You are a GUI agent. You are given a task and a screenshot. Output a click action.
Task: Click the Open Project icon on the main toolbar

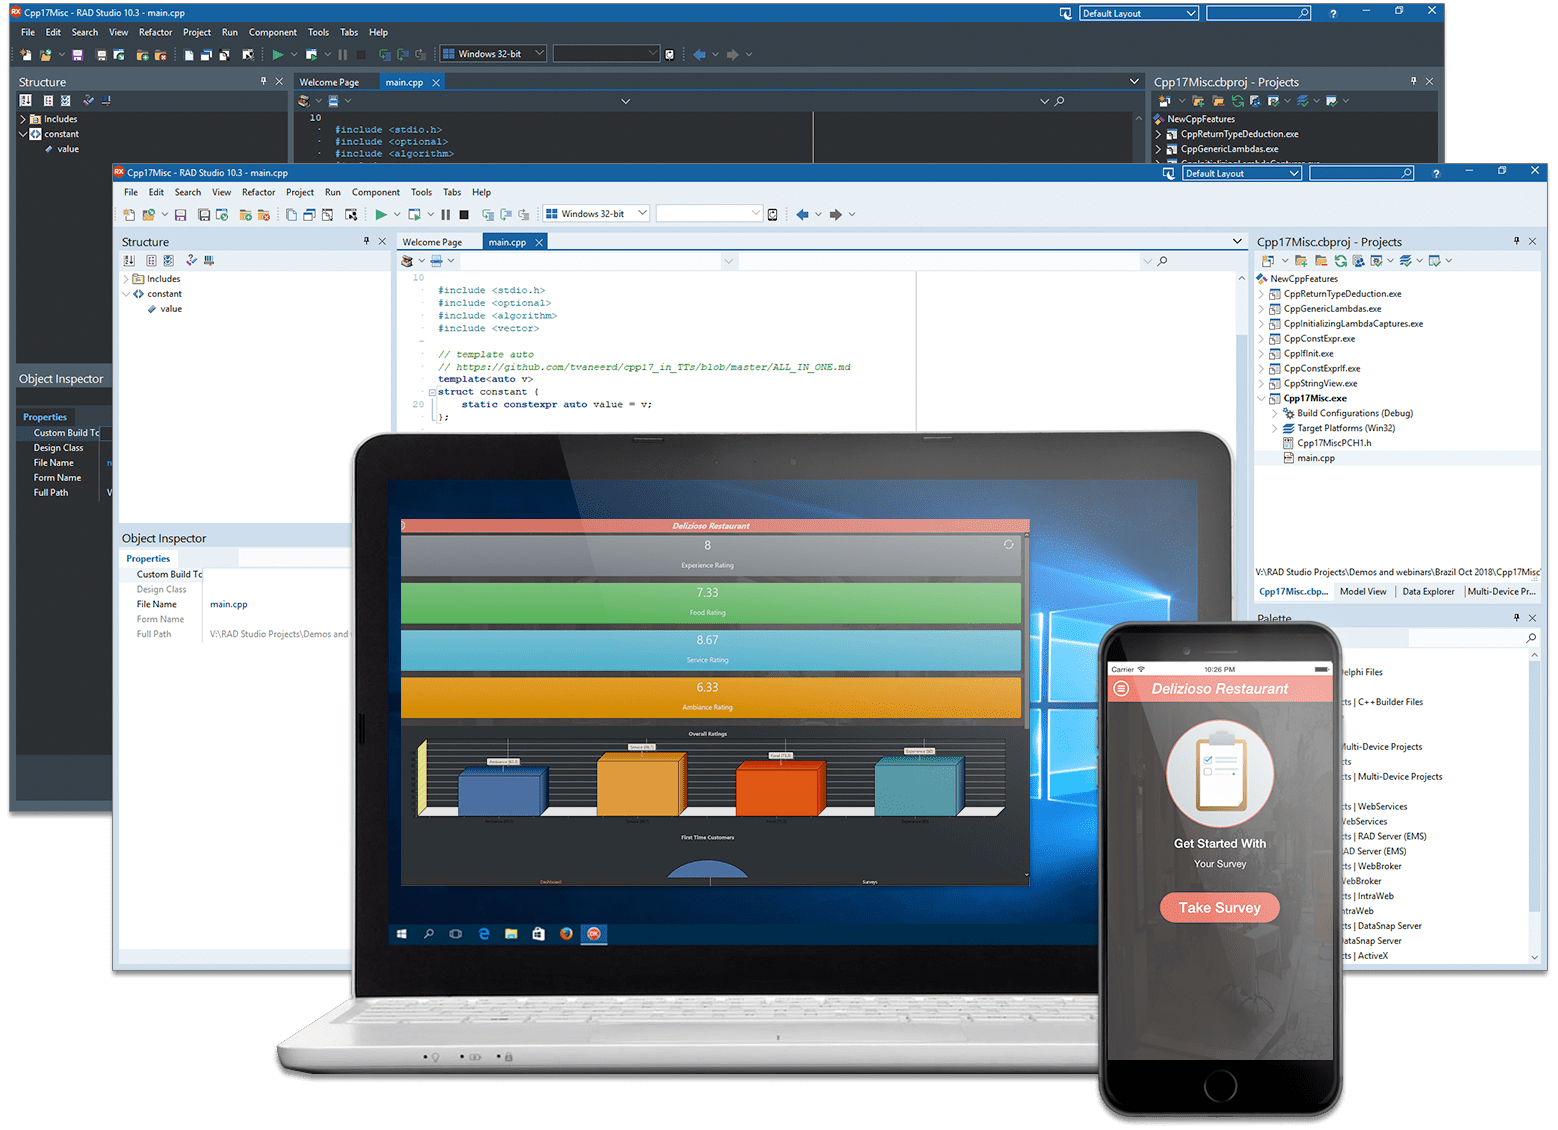(x=151, y=214)
